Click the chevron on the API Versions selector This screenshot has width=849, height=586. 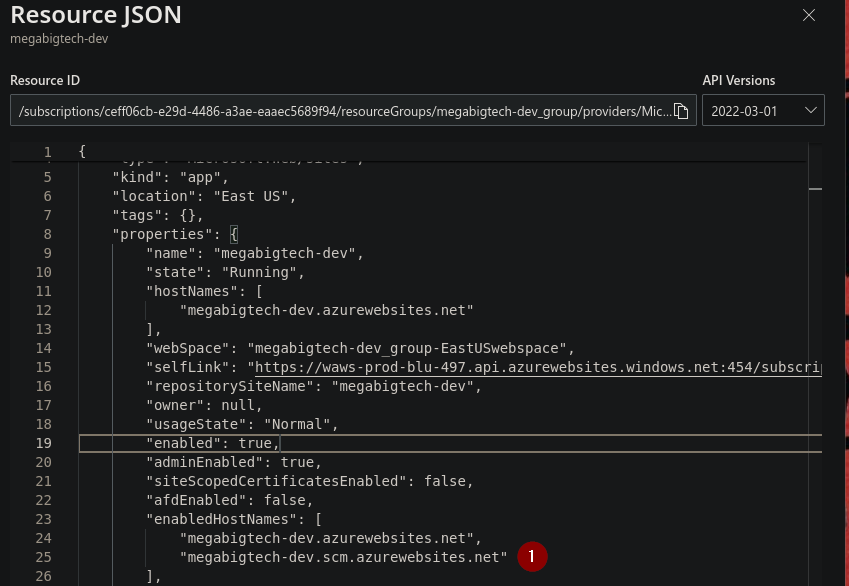click(811, 110)
